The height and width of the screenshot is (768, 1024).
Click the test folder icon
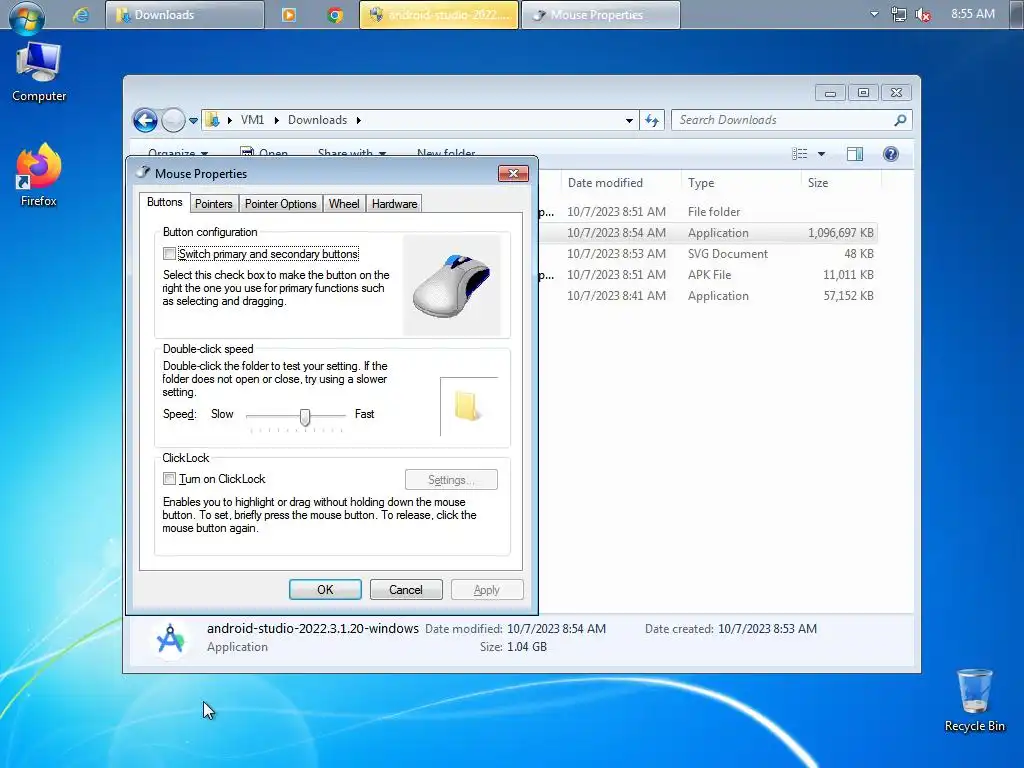click(x=467, y=406)
